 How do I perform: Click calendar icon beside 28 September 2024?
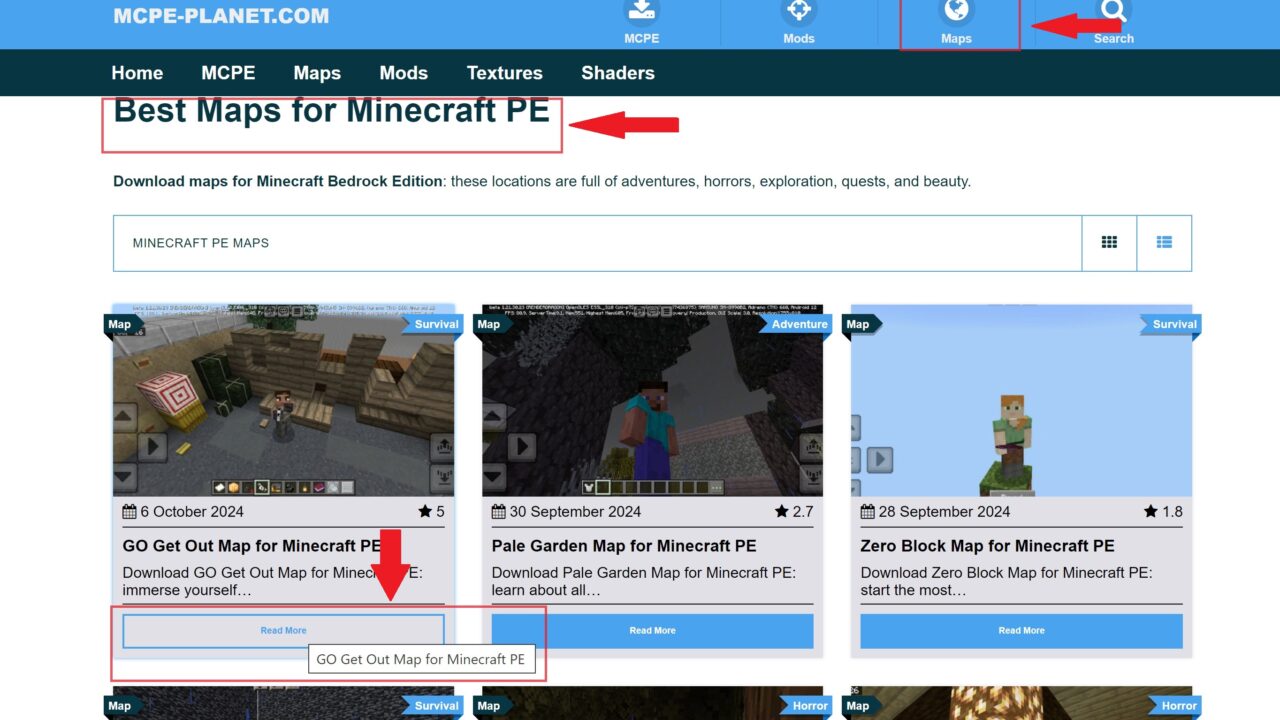click(867, 512)
